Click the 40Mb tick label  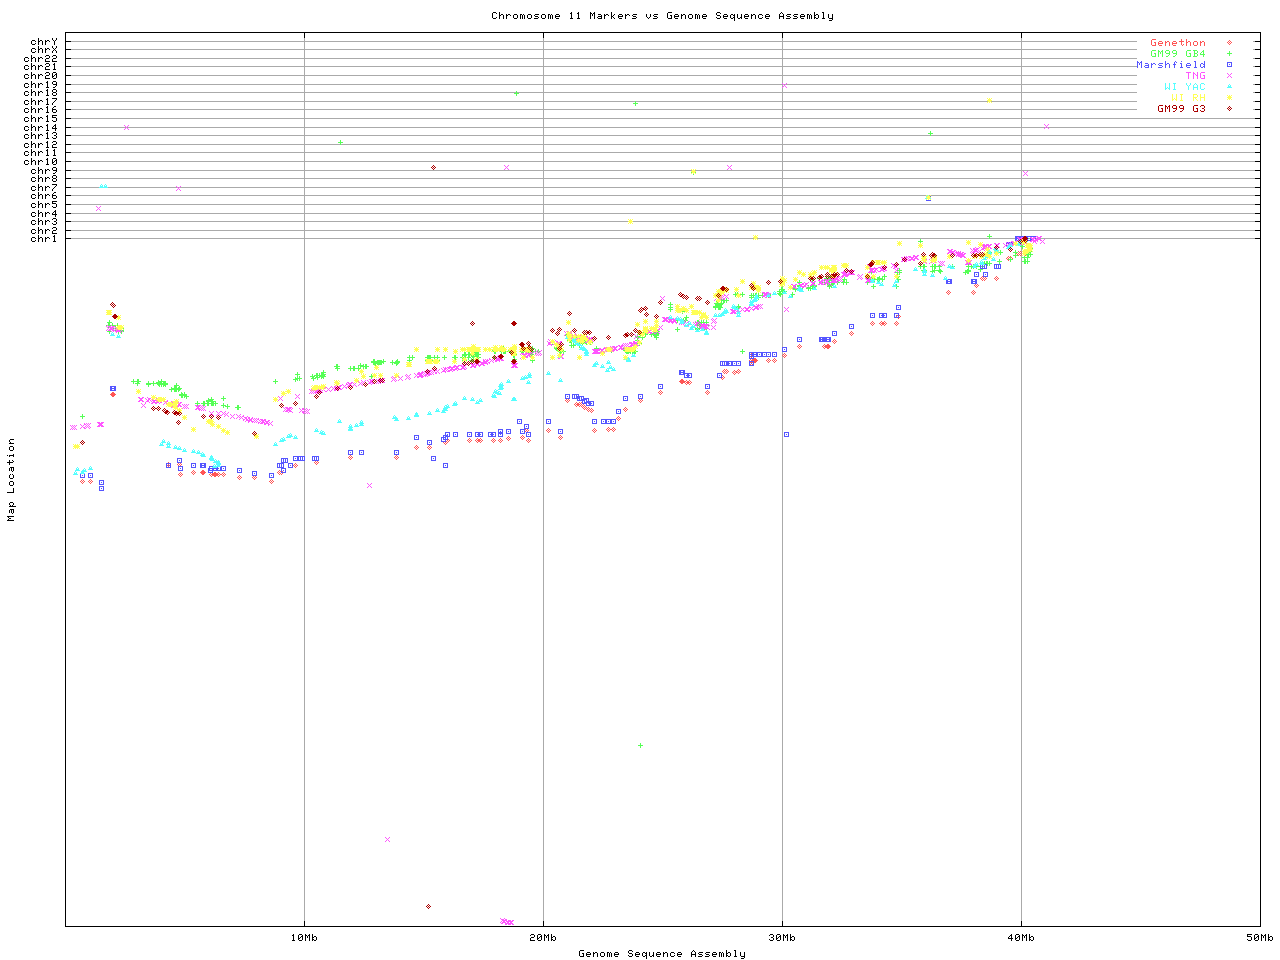tap(1021, 938)
